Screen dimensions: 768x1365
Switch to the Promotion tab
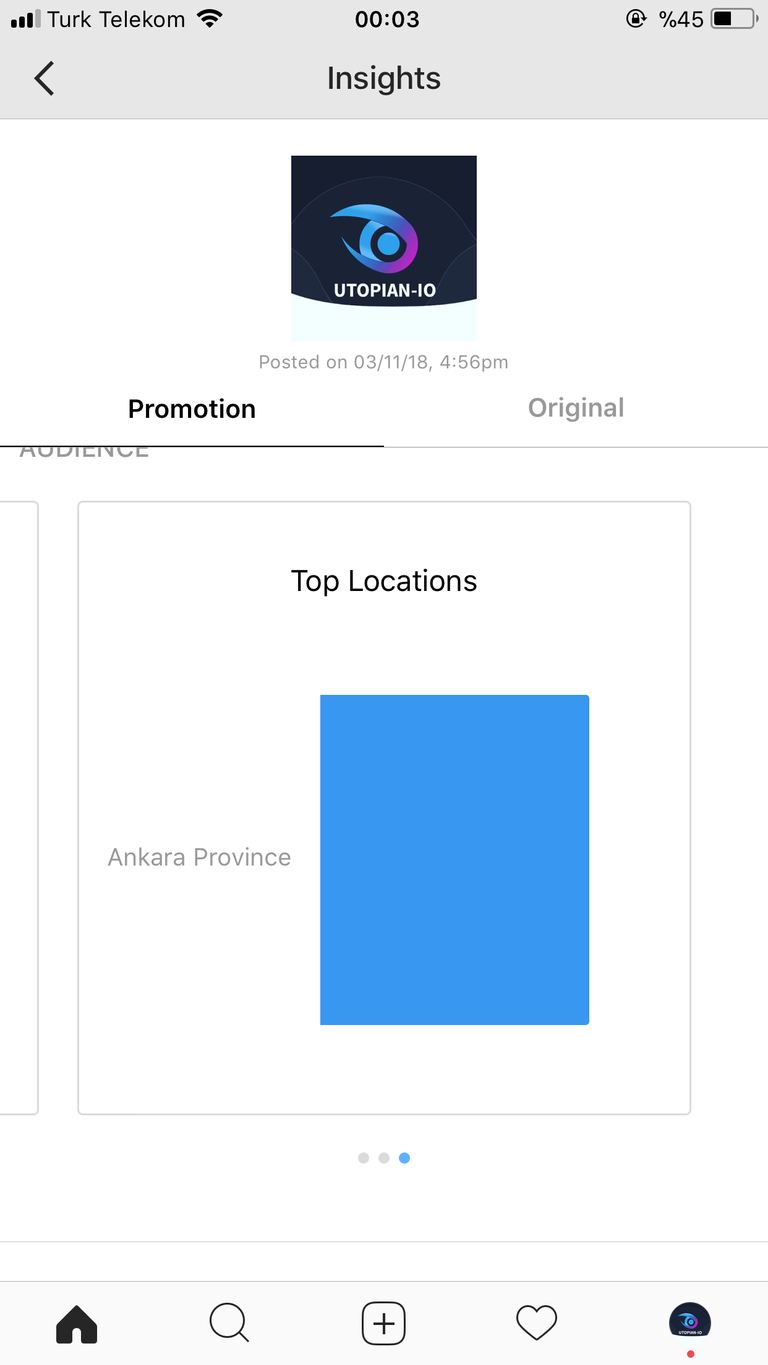pos(192,409)
